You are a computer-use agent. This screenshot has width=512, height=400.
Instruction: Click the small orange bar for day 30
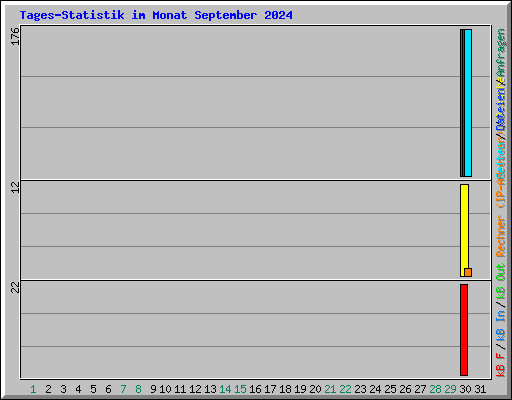(x=468, y=272)
